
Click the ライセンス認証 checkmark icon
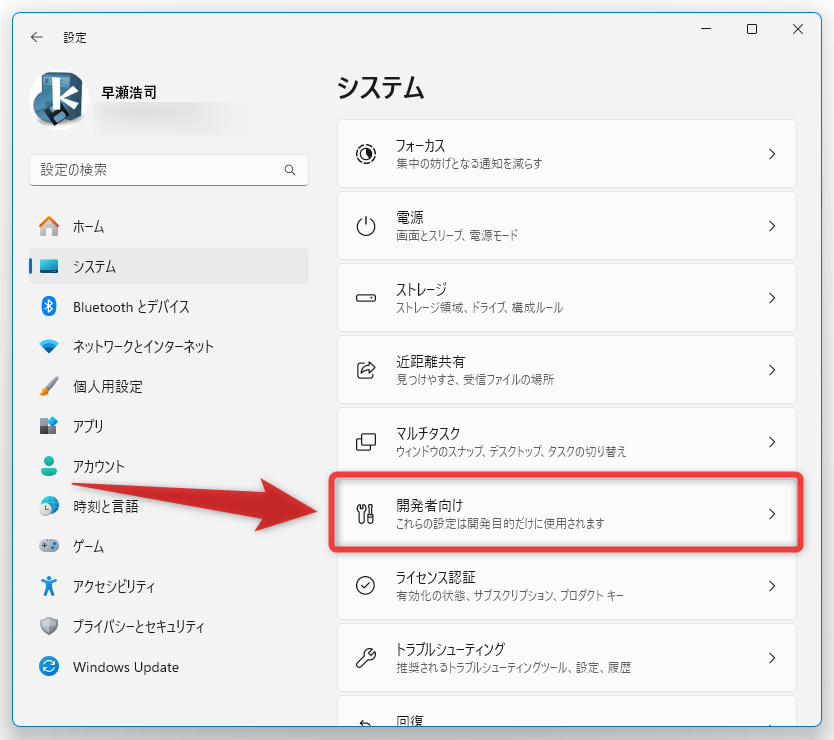click(366, 586)
